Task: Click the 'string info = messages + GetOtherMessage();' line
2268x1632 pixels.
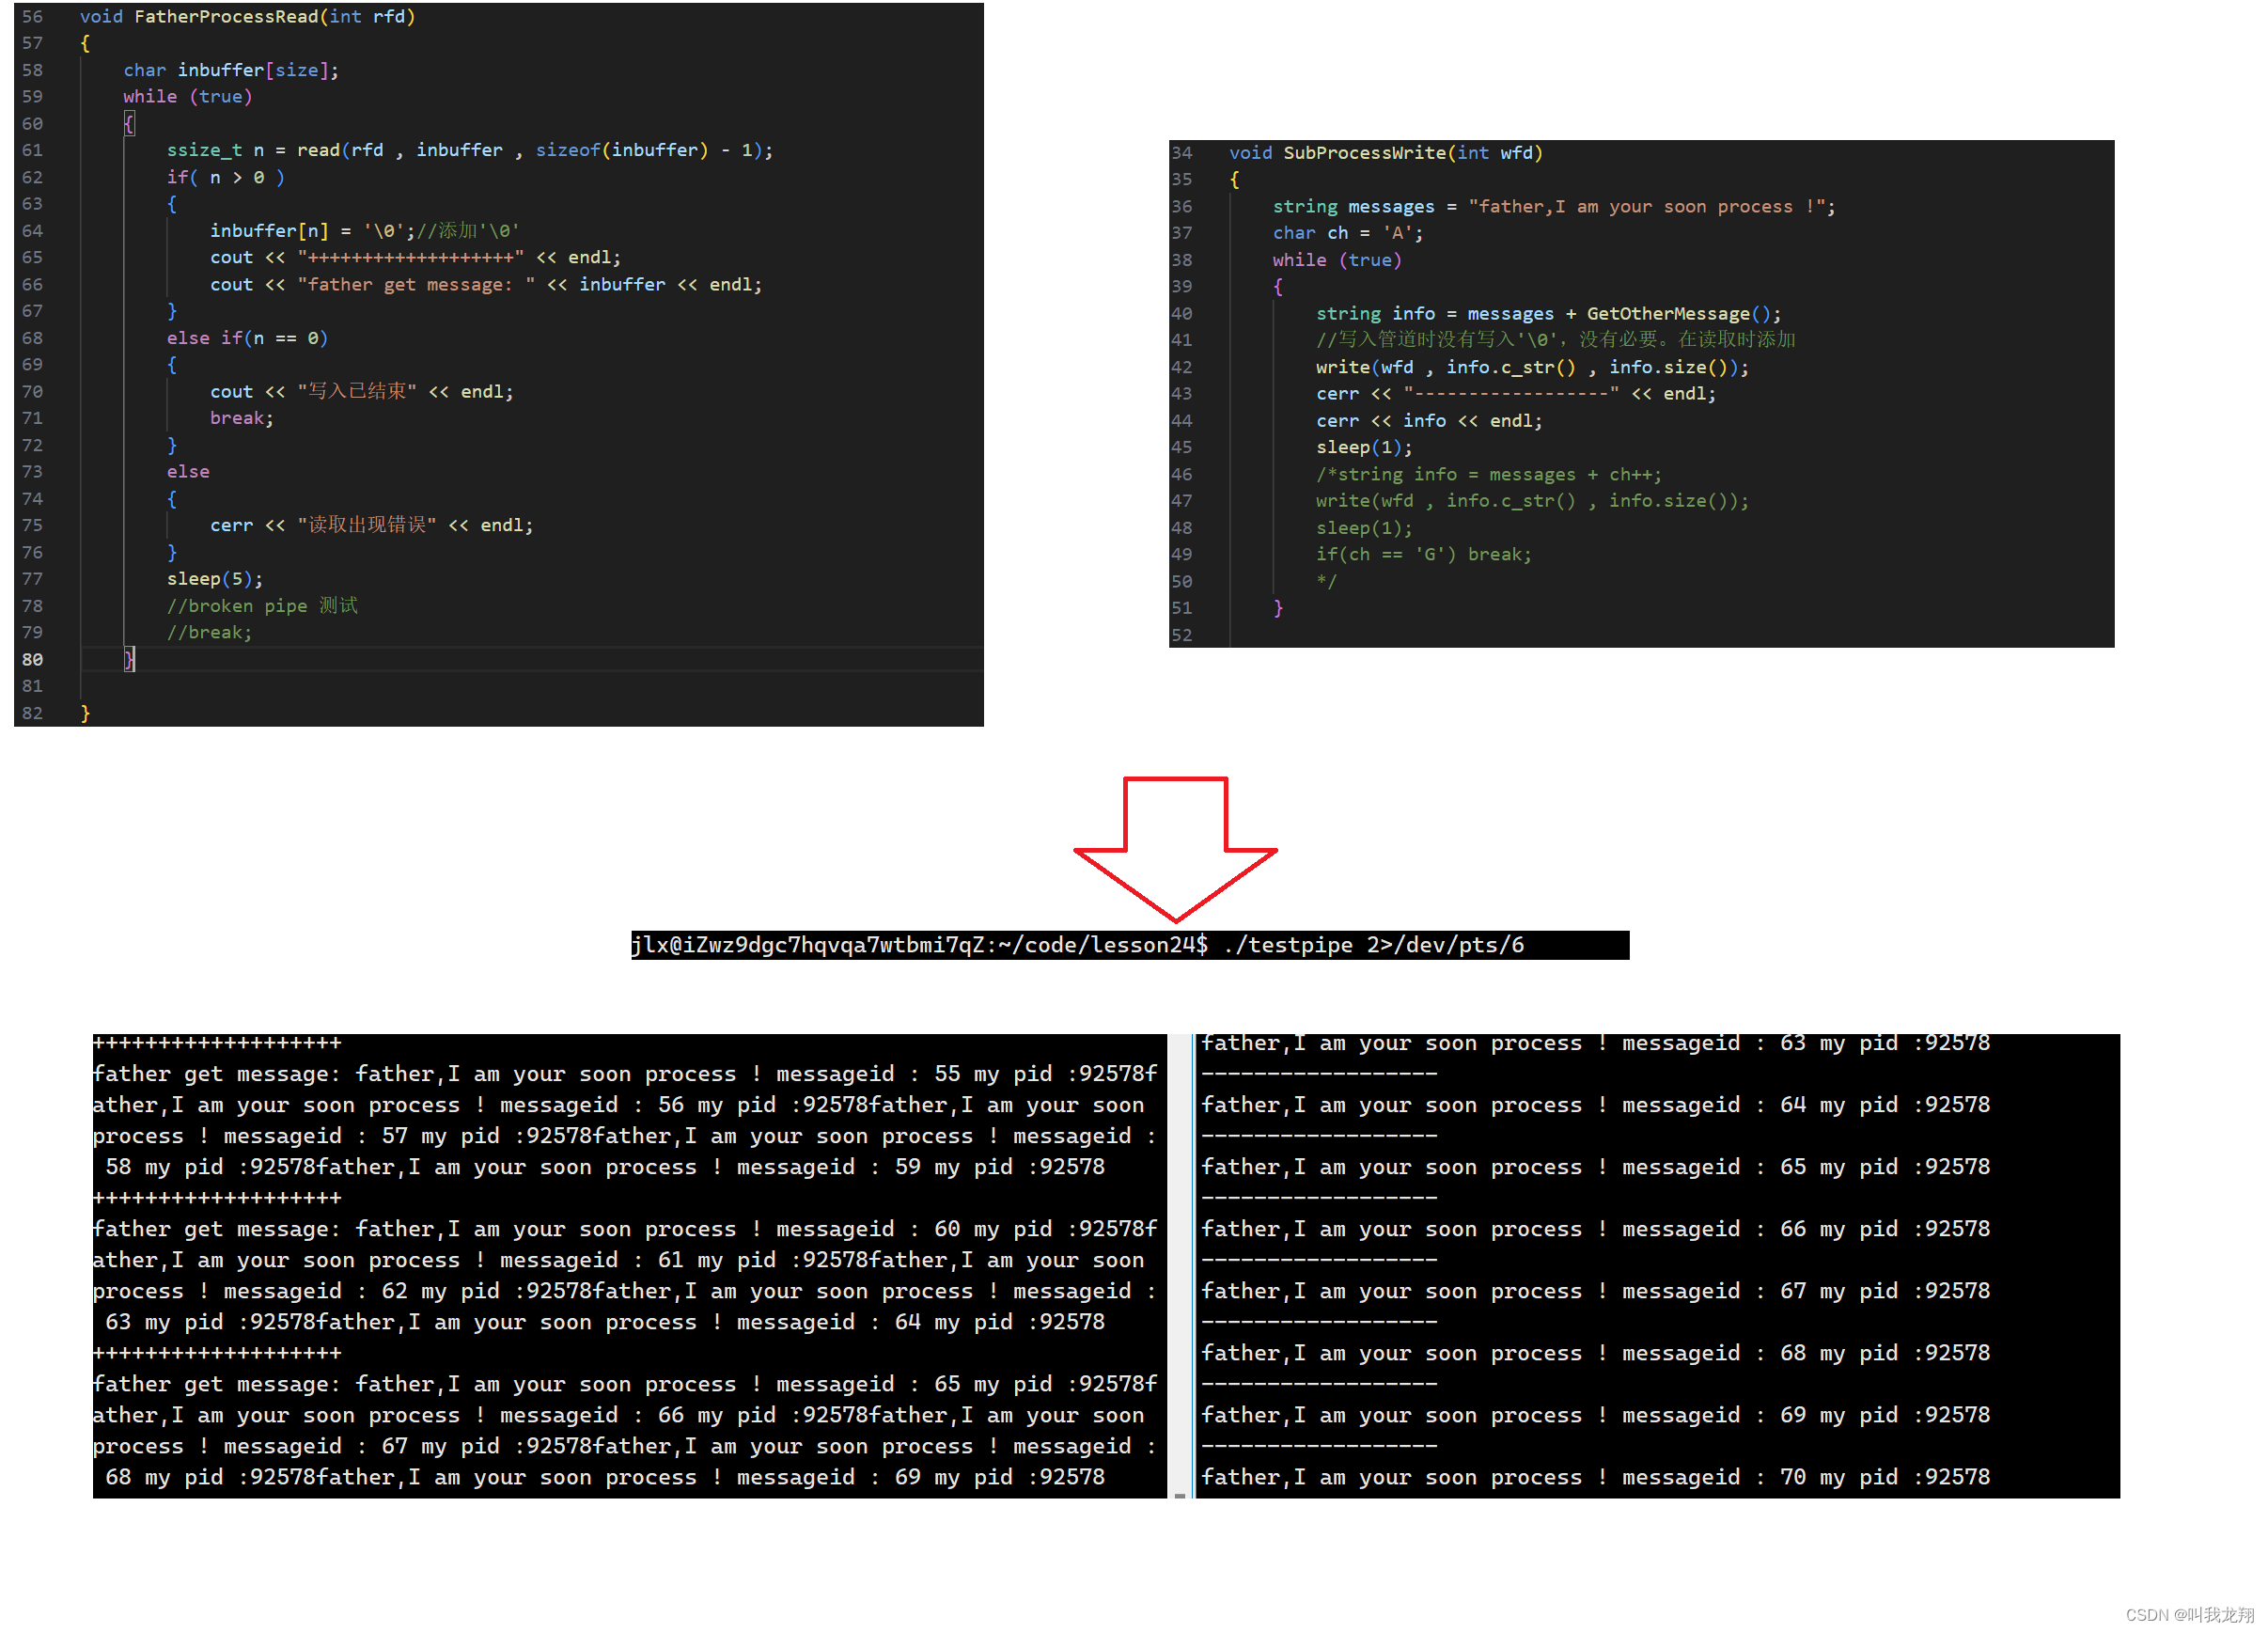Action: [x=1548, y=313]
